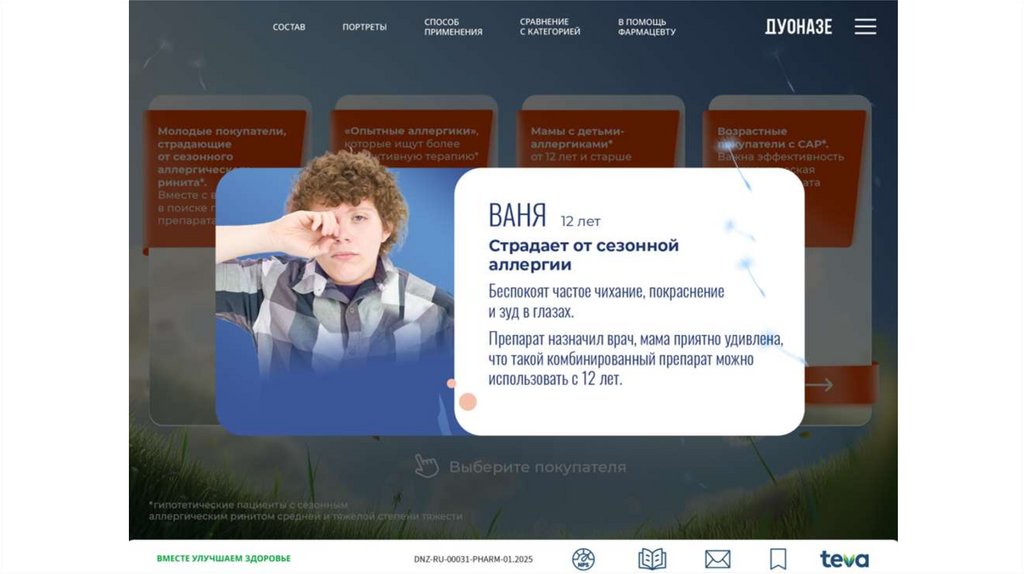Click the 12 лет age label

[581, 221]
